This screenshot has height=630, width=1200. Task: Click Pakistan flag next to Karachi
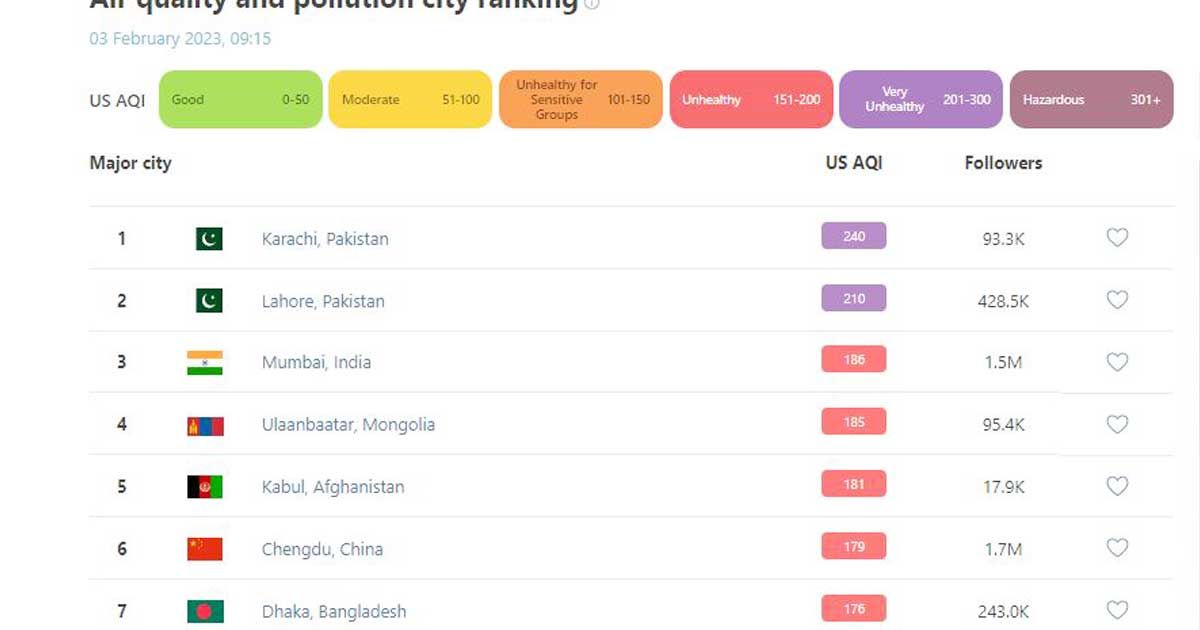(209, 239)
